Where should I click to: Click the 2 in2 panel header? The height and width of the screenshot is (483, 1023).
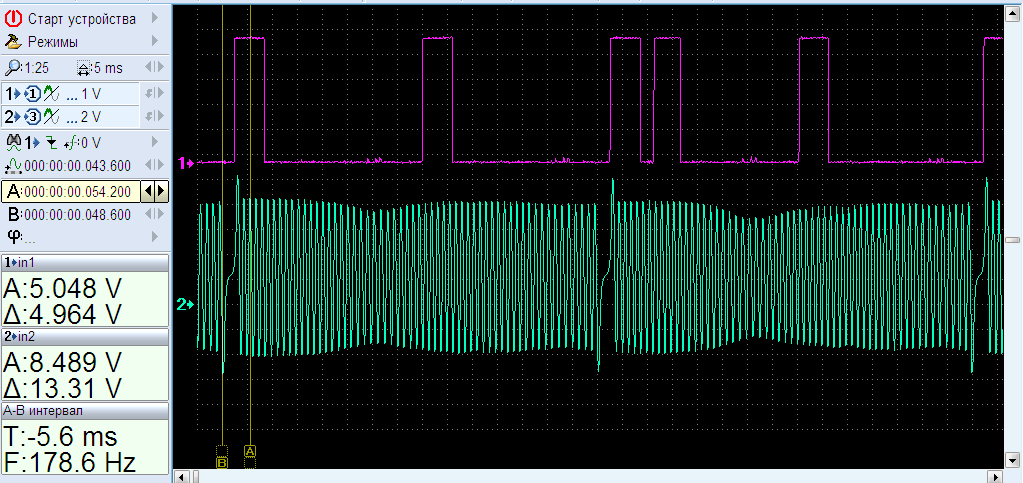85,336
